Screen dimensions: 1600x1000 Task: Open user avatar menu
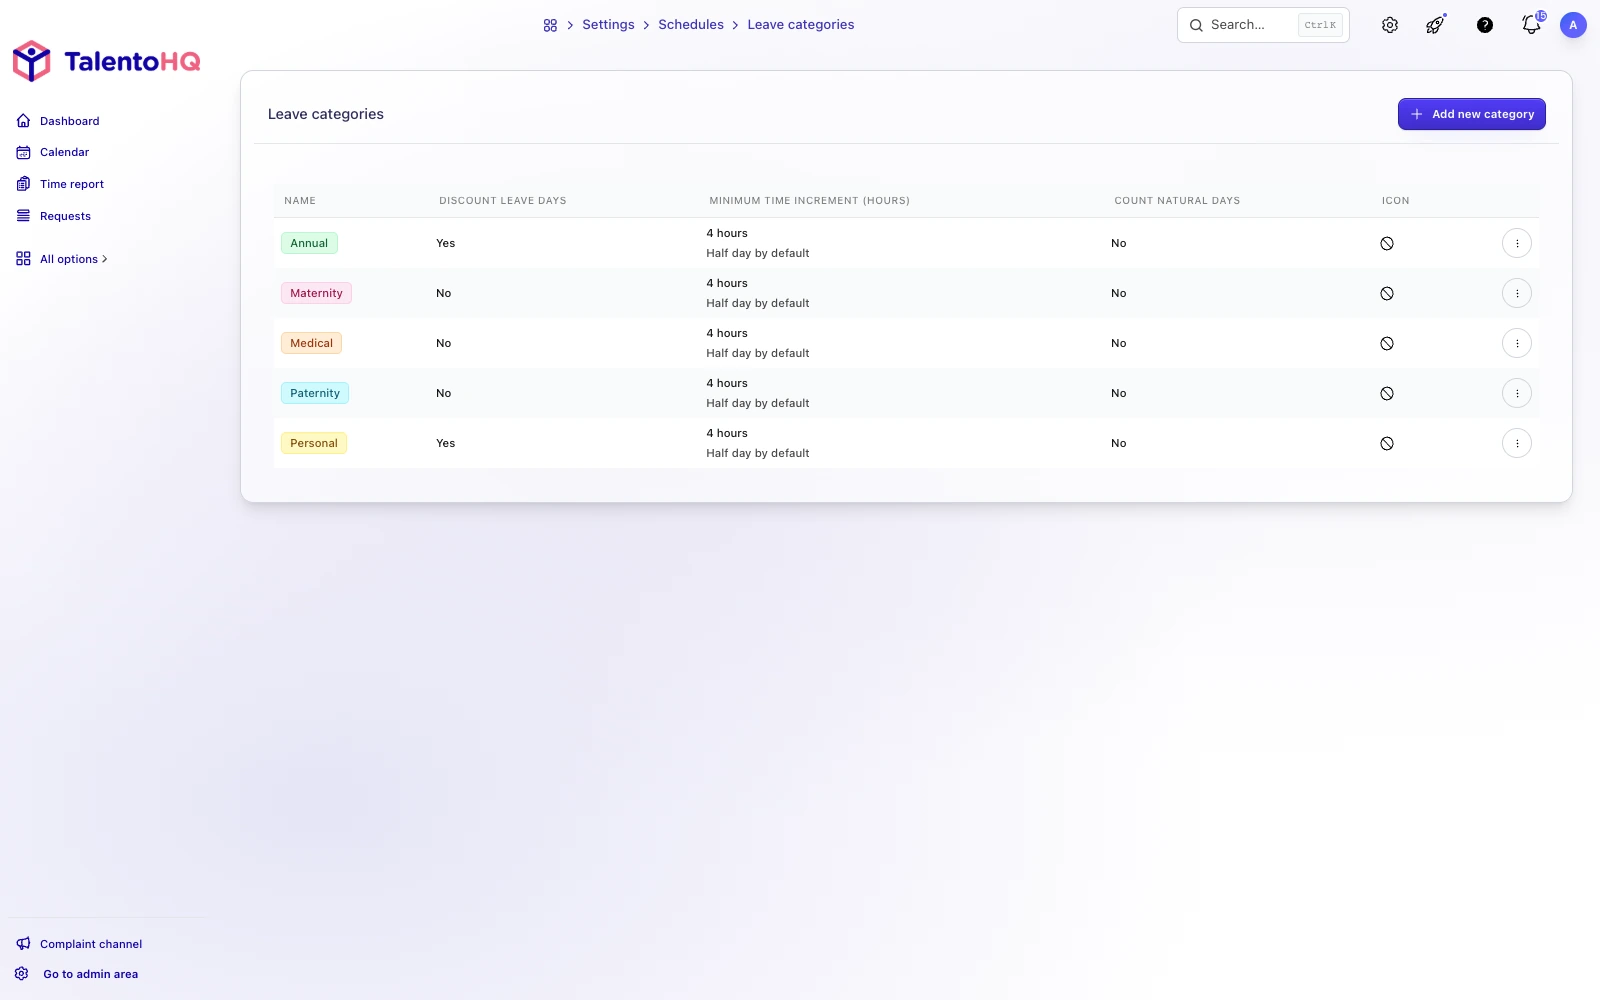point(1573,25)
